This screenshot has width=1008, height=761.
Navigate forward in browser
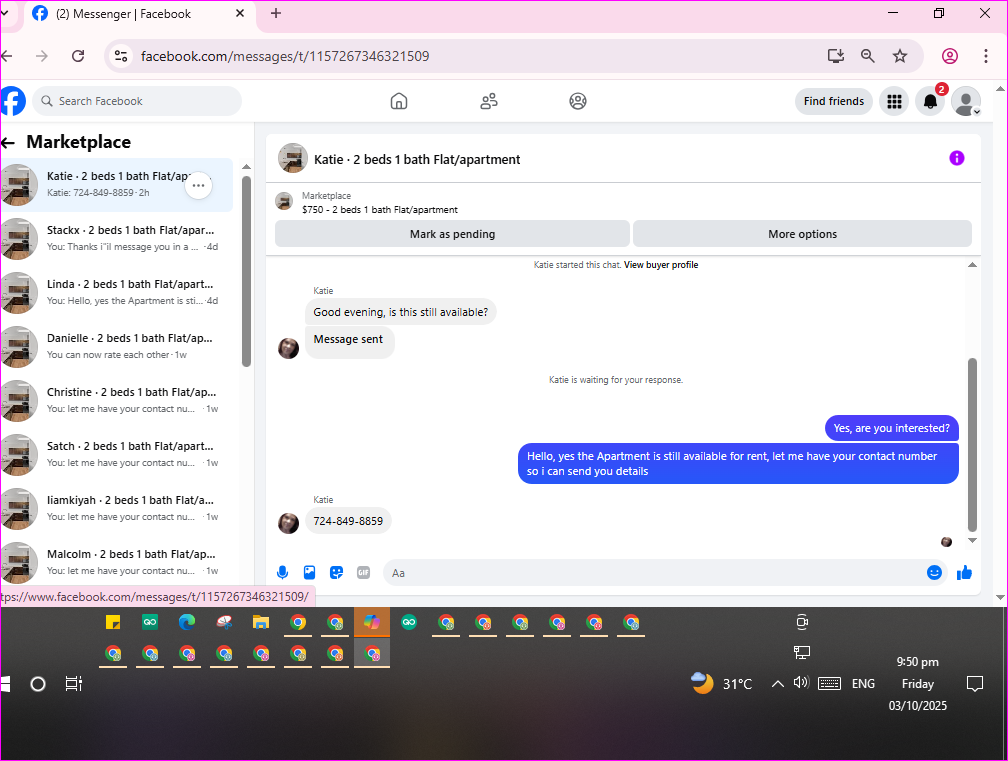click(42, 56)
